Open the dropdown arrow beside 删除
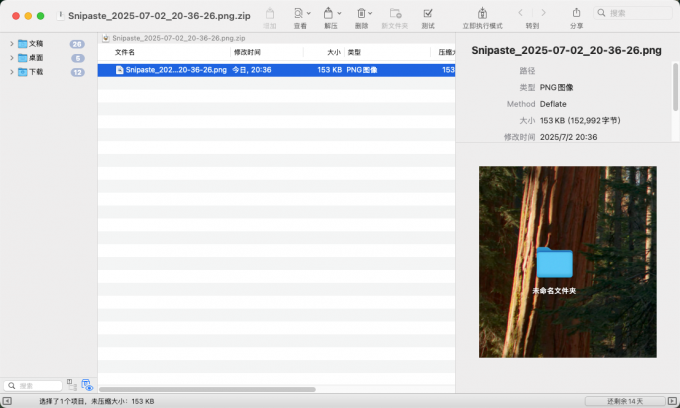 (370, 13)
